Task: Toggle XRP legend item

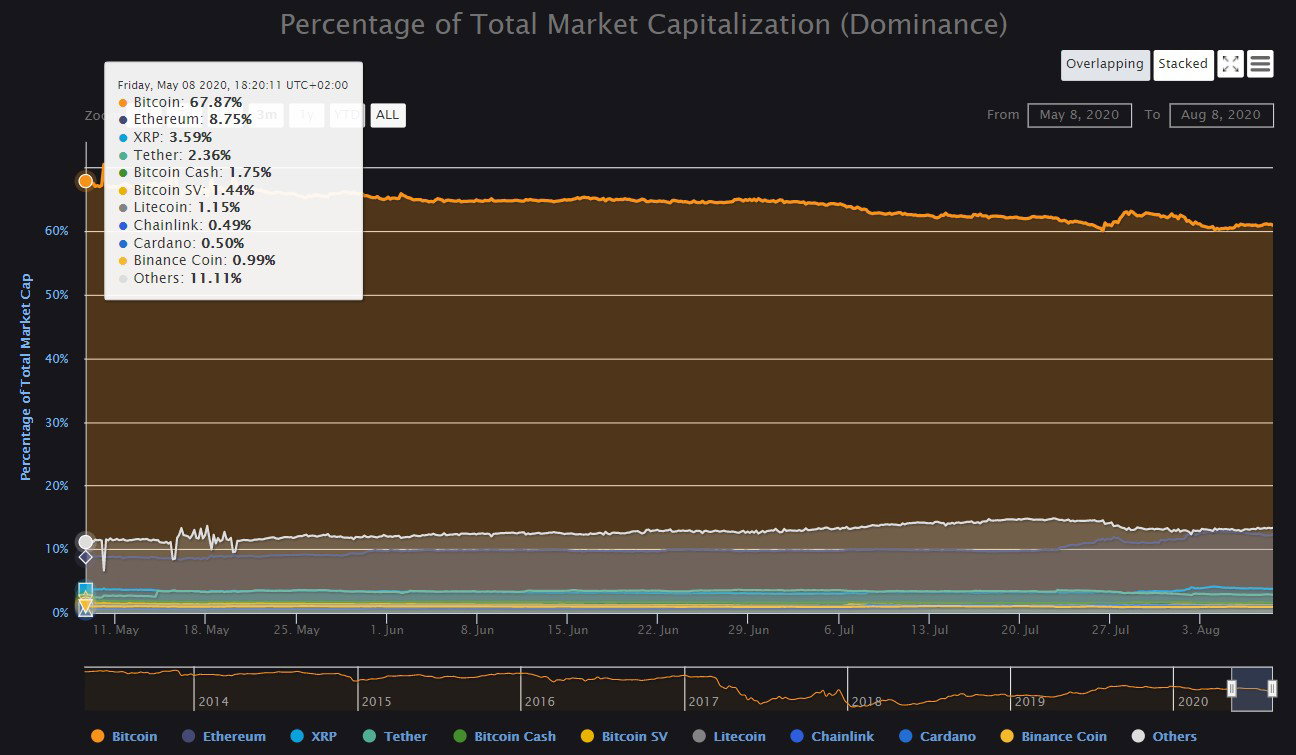Action: [313, 736]
